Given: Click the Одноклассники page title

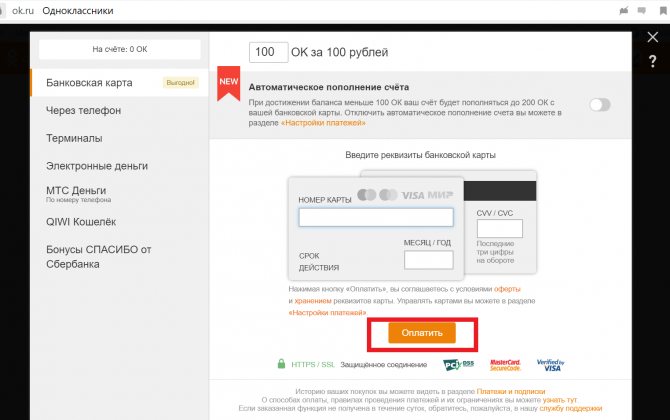Looking at the screenshot, I should (x=78, y=11).
